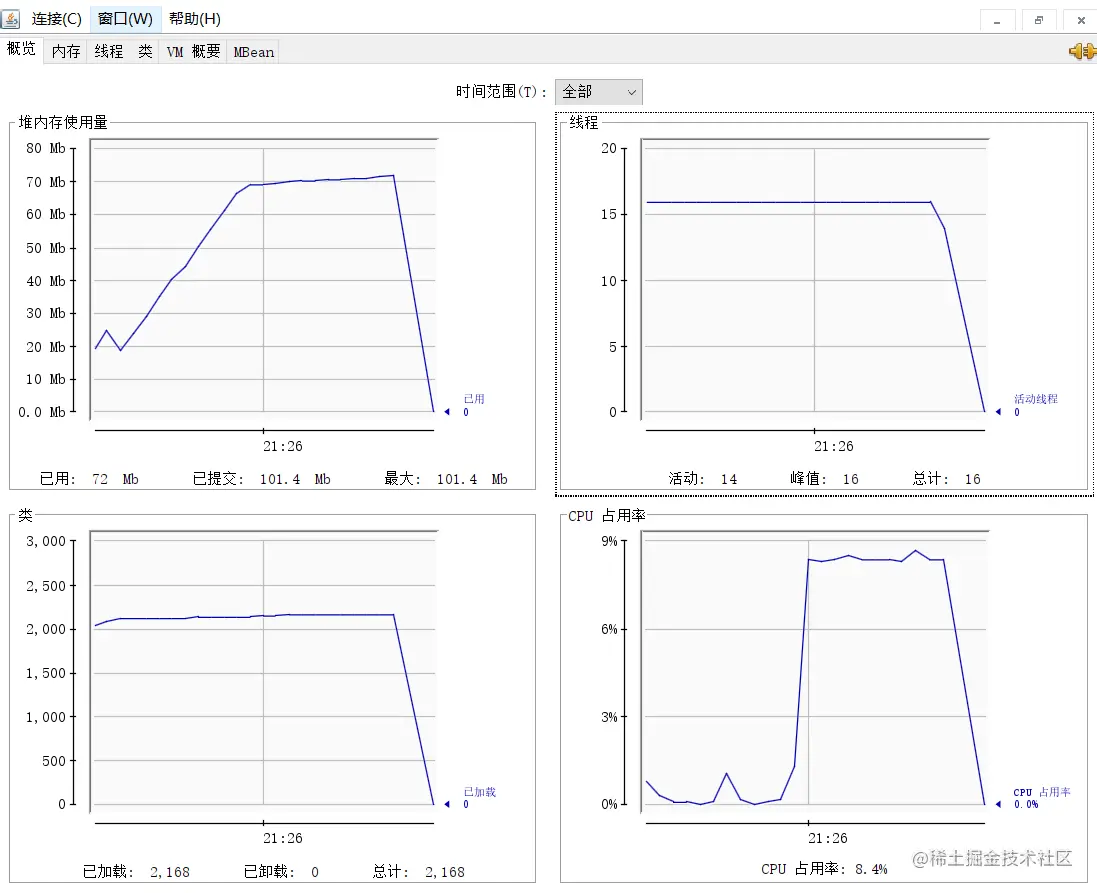Close the JConsole window
The height and width of the screenshot is (893, 1097).
point(1081,20)
